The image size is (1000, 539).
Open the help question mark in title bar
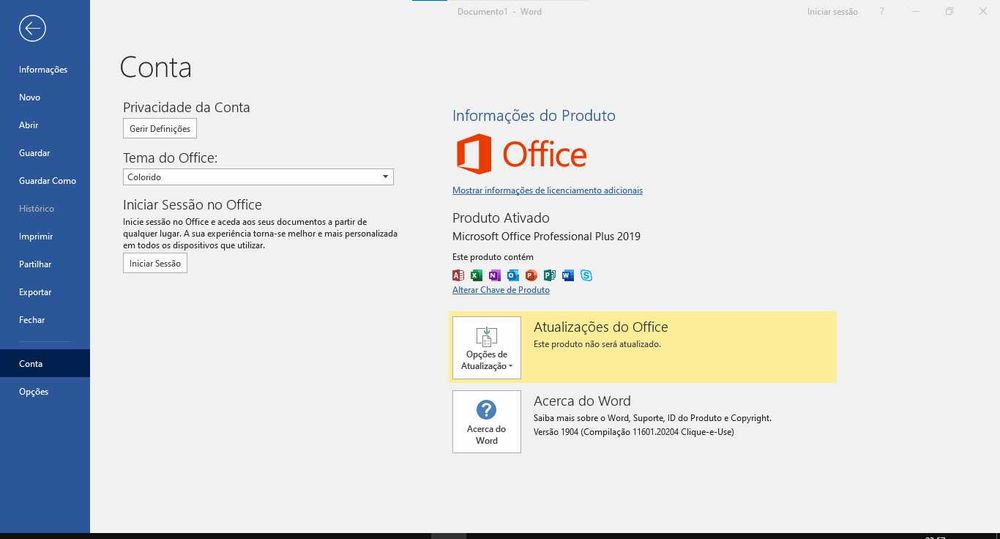(x=882, y=11)
